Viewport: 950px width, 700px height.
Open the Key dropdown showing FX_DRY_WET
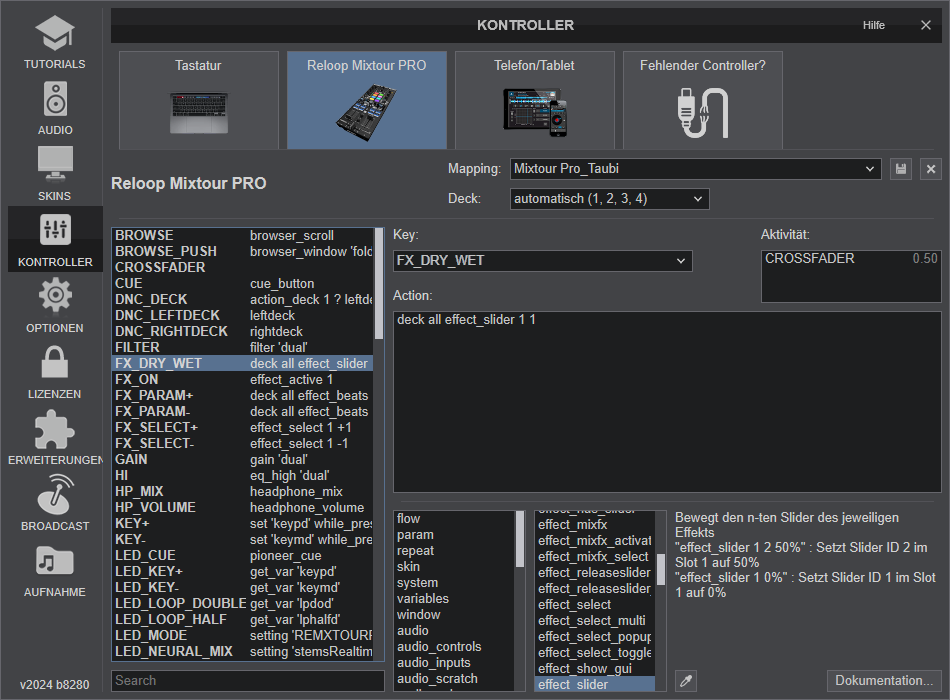542,261
